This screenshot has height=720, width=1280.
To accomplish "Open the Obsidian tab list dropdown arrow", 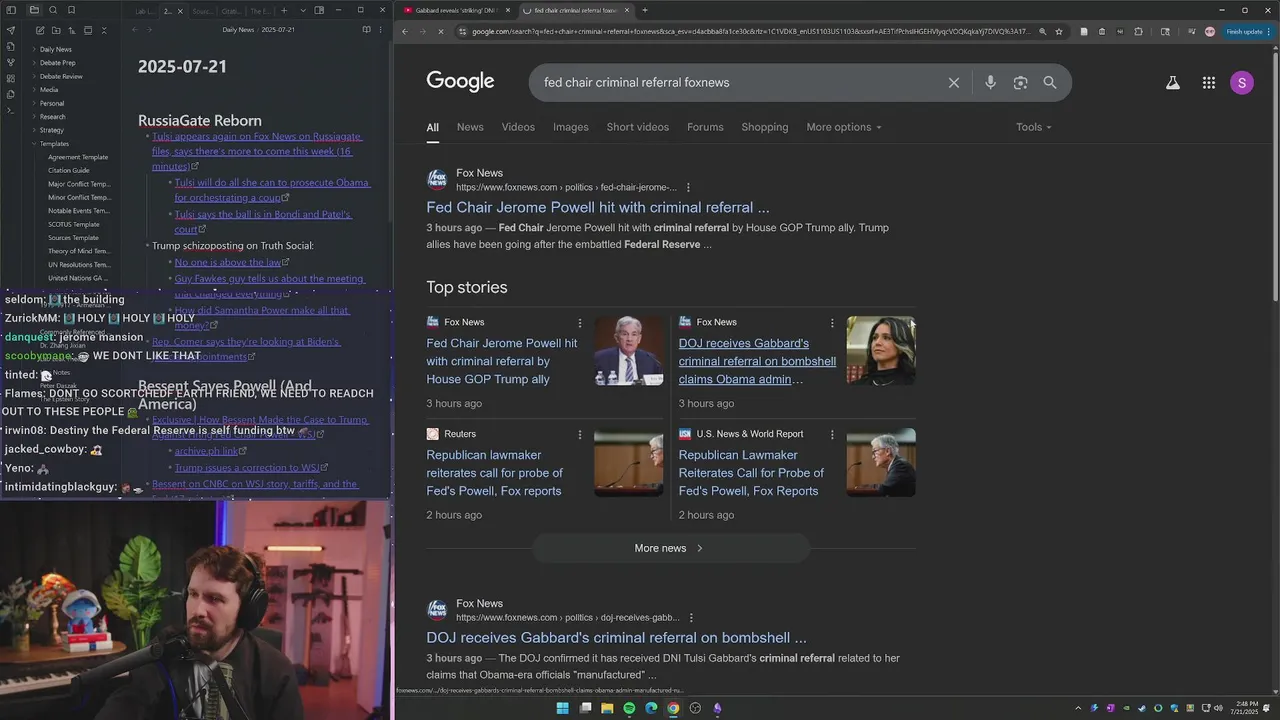I will pyautogui.click(x=302, y=10).
